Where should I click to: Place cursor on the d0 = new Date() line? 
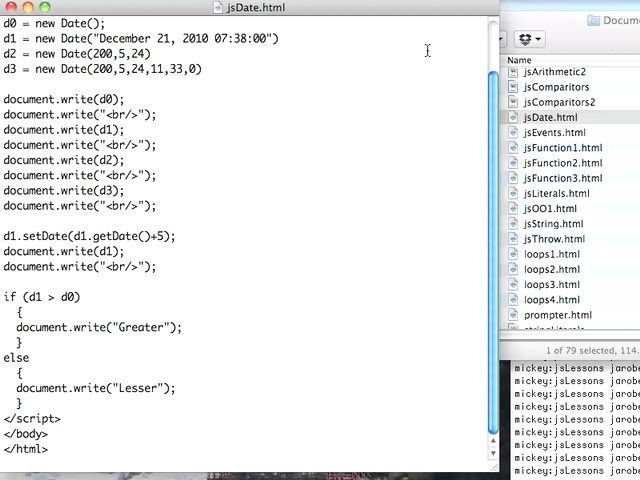(54, 23)
